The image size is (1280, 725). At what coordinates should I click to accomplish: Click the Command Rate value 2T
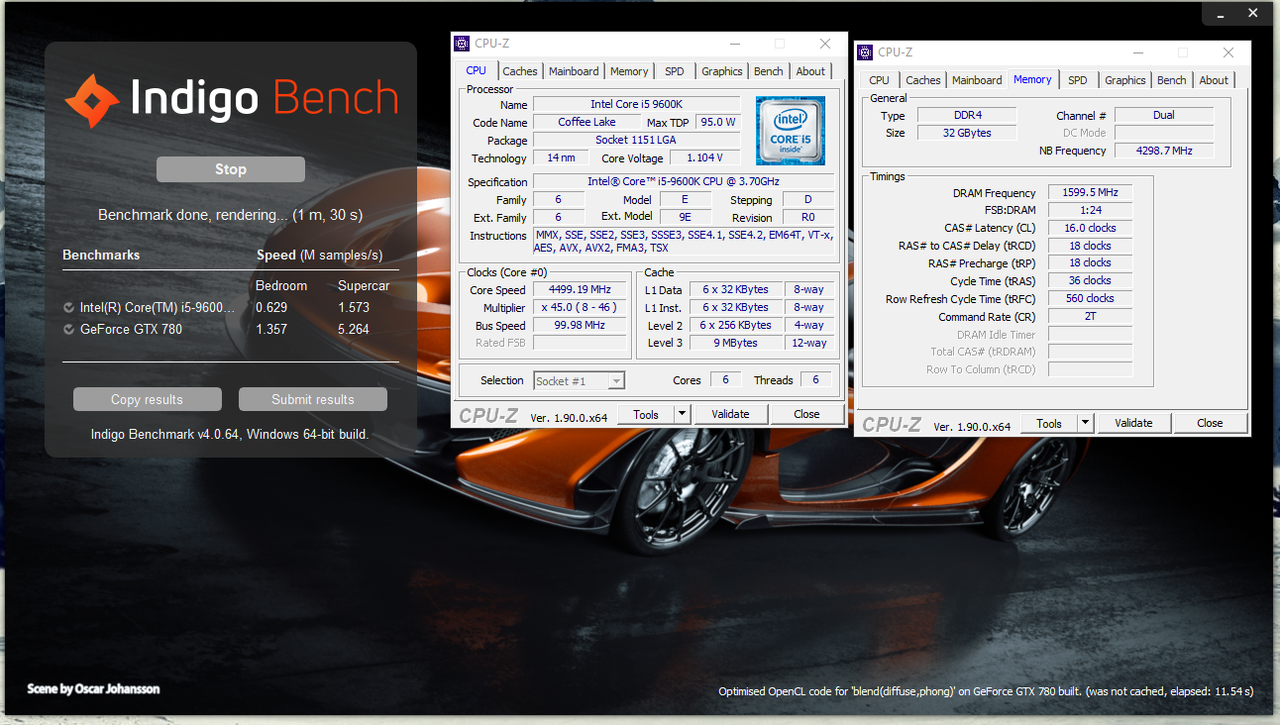[1090, 316]
